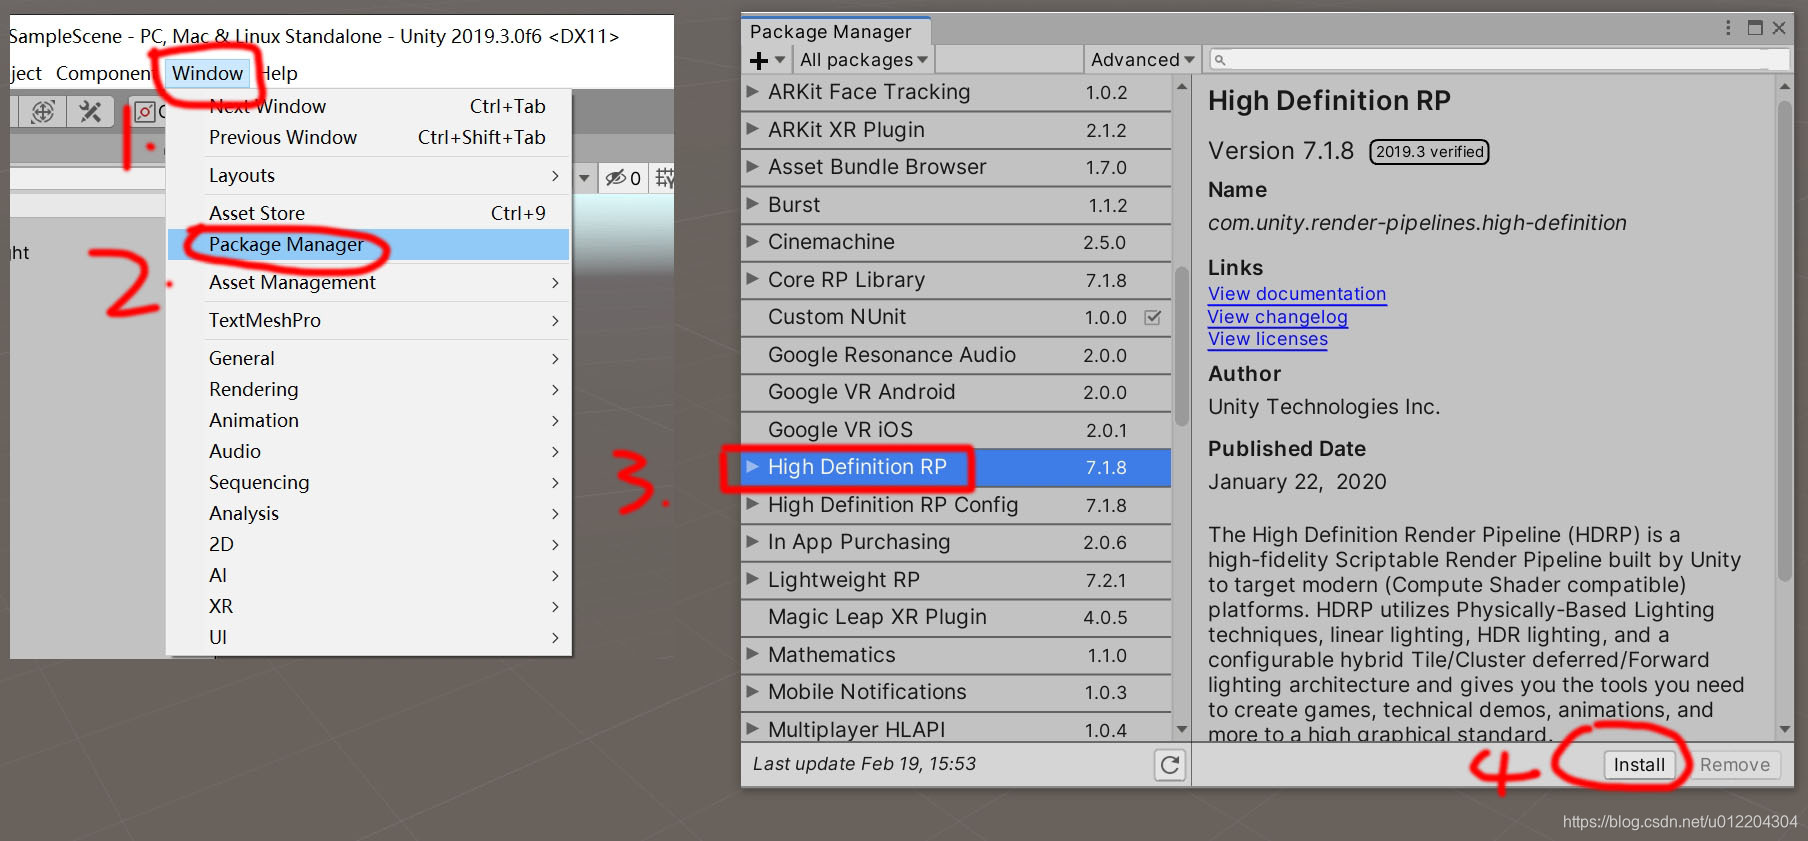Select Google VR Android package row
Viewport: 1808px width, 841px height.
pyautogui.click(x=956, y=392)
